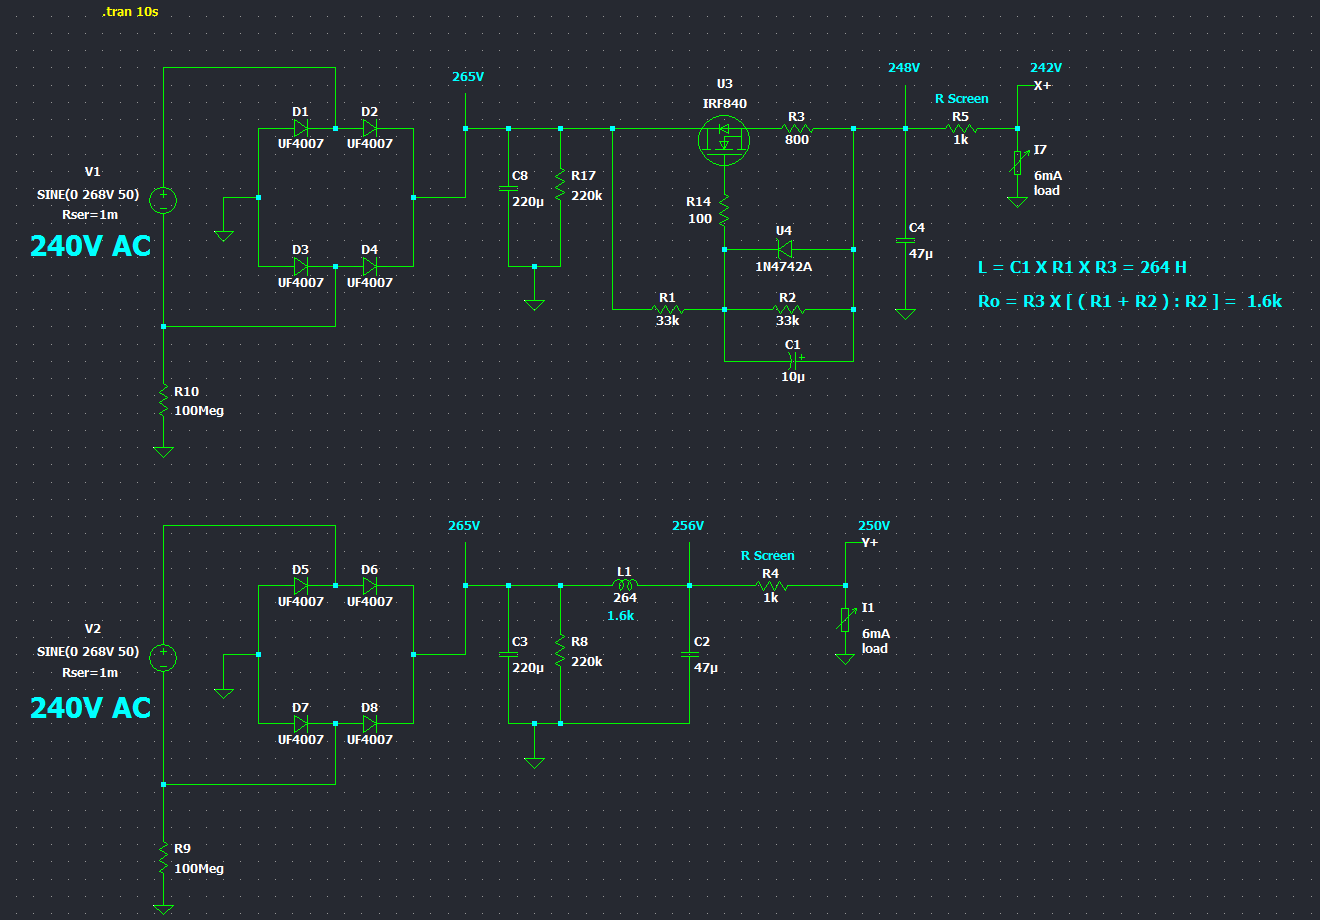Click the V1 voltage source symbol
This screenshot has height=920, width=1320.
pos(163,200)
